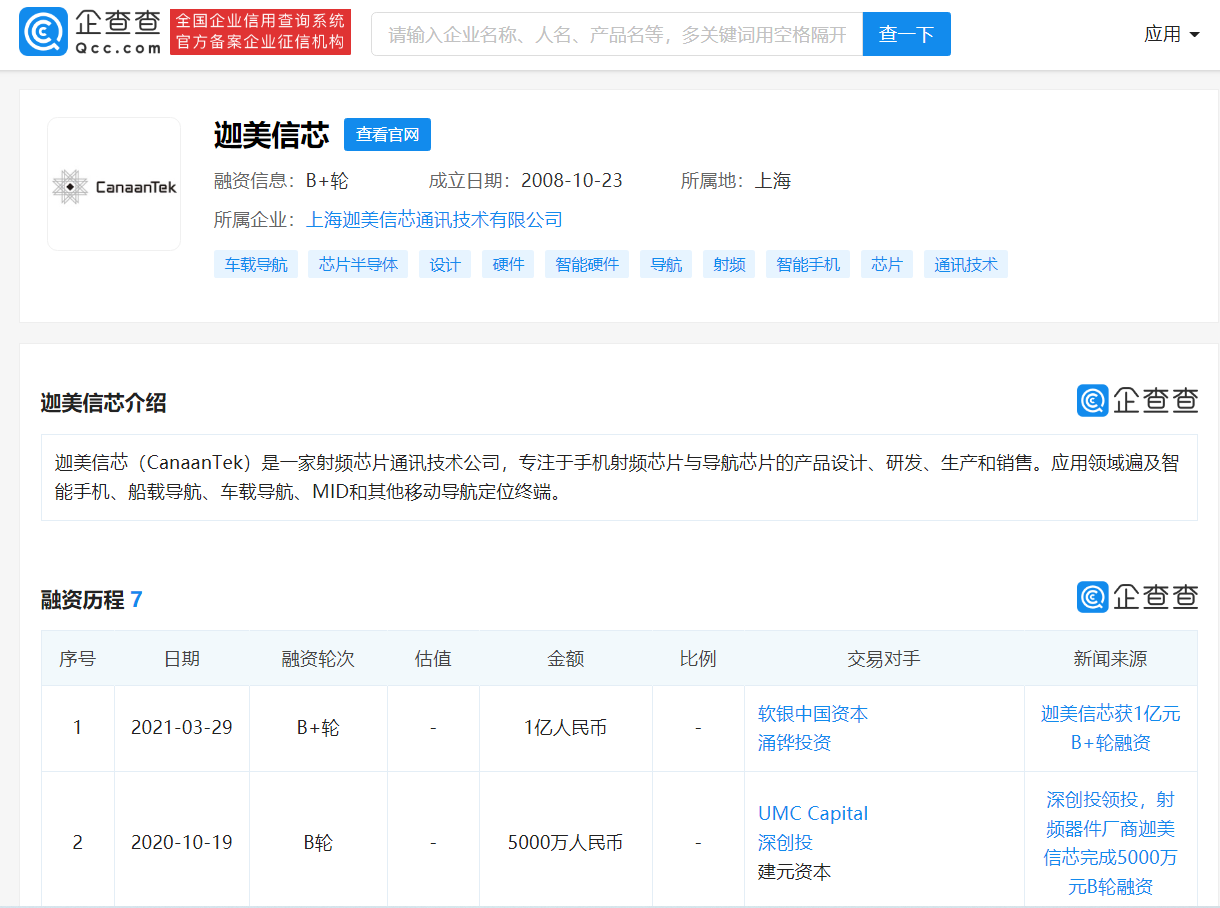Click the CanaanTek company logo thumbnail
This screenshot has width=1220, height=908.
[x=114, y=185]
